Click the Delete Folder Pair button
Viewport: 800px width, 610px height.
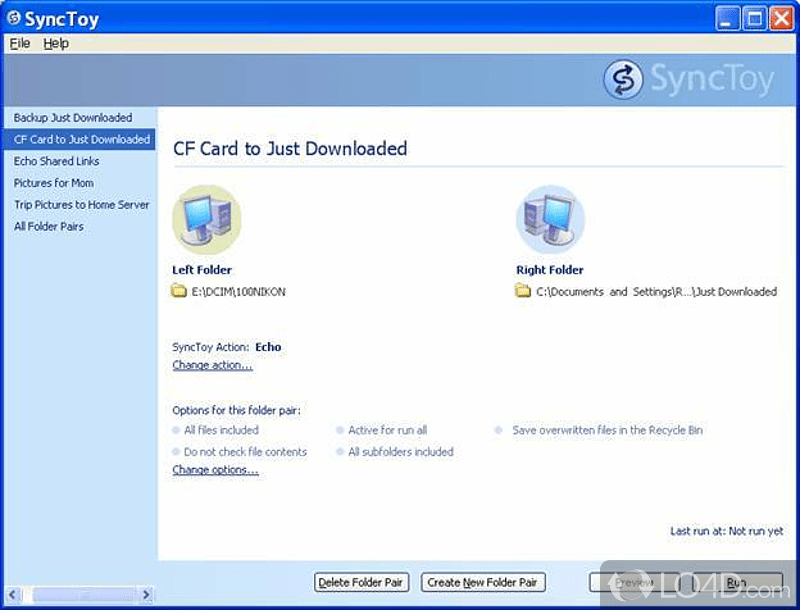pyautogui.click(x=361, y=582)
